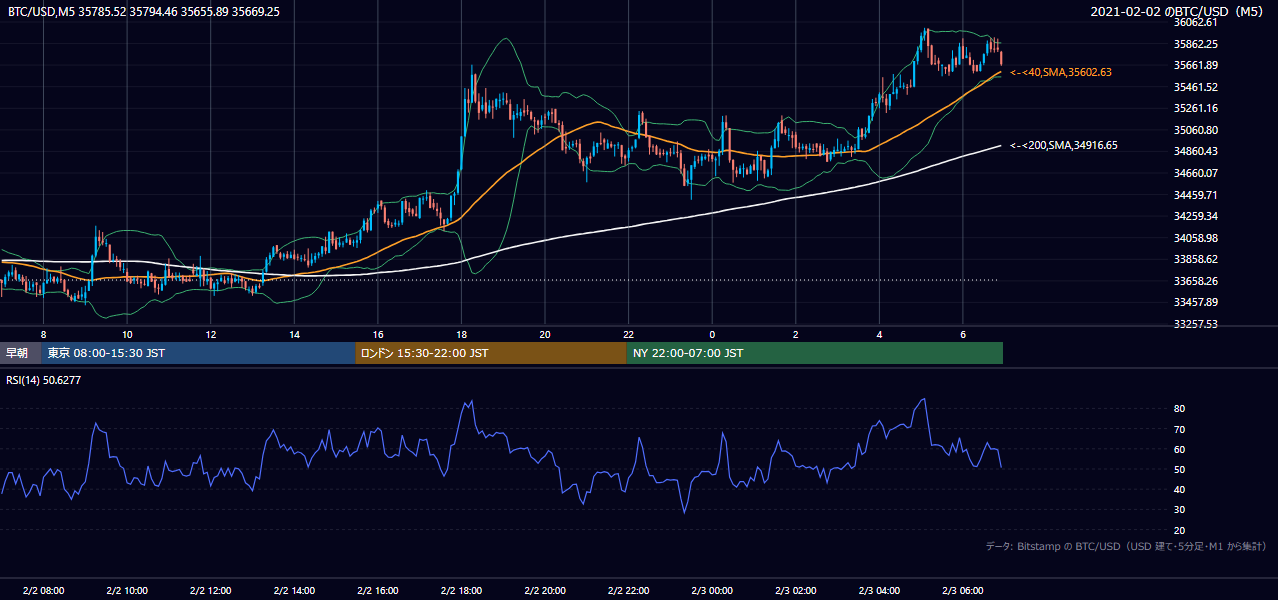Click the 35060.80 price axis label

[1196, 130]
